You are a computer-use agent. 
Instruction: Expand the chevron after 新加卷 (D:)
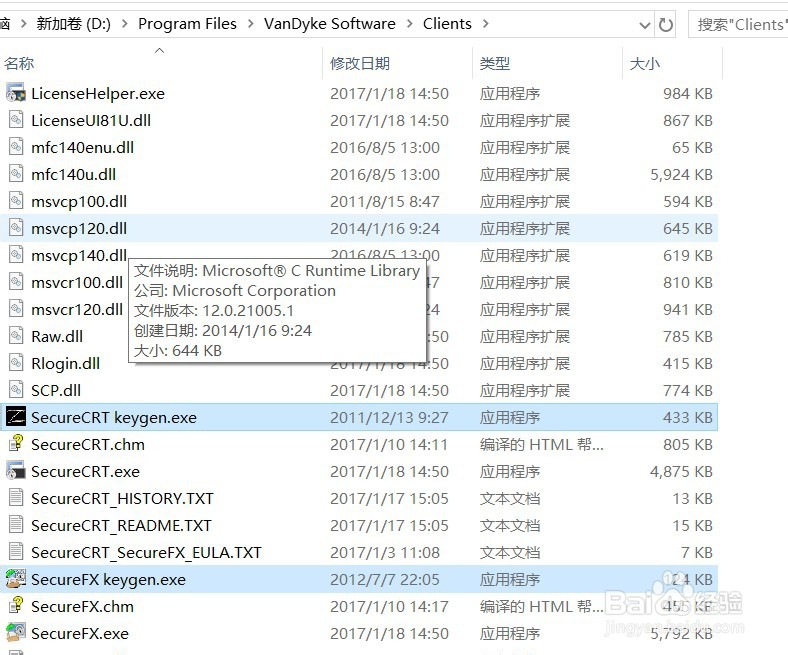pos(125,24)
